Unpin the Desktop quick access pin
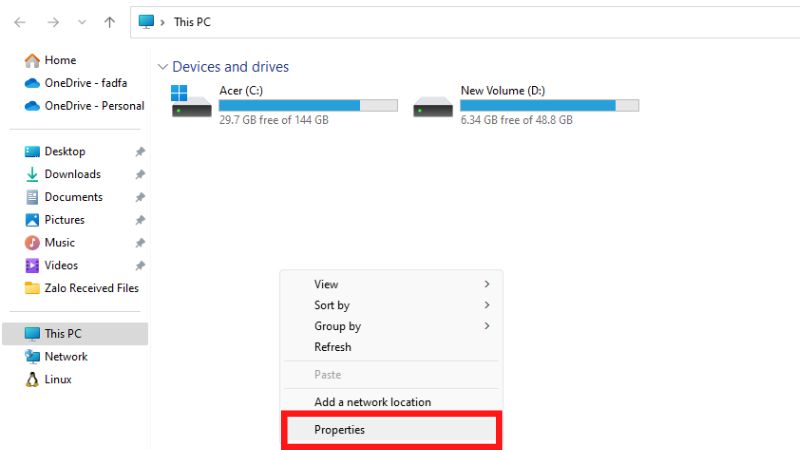The image size is (800, 450). [x=140, y=152]
